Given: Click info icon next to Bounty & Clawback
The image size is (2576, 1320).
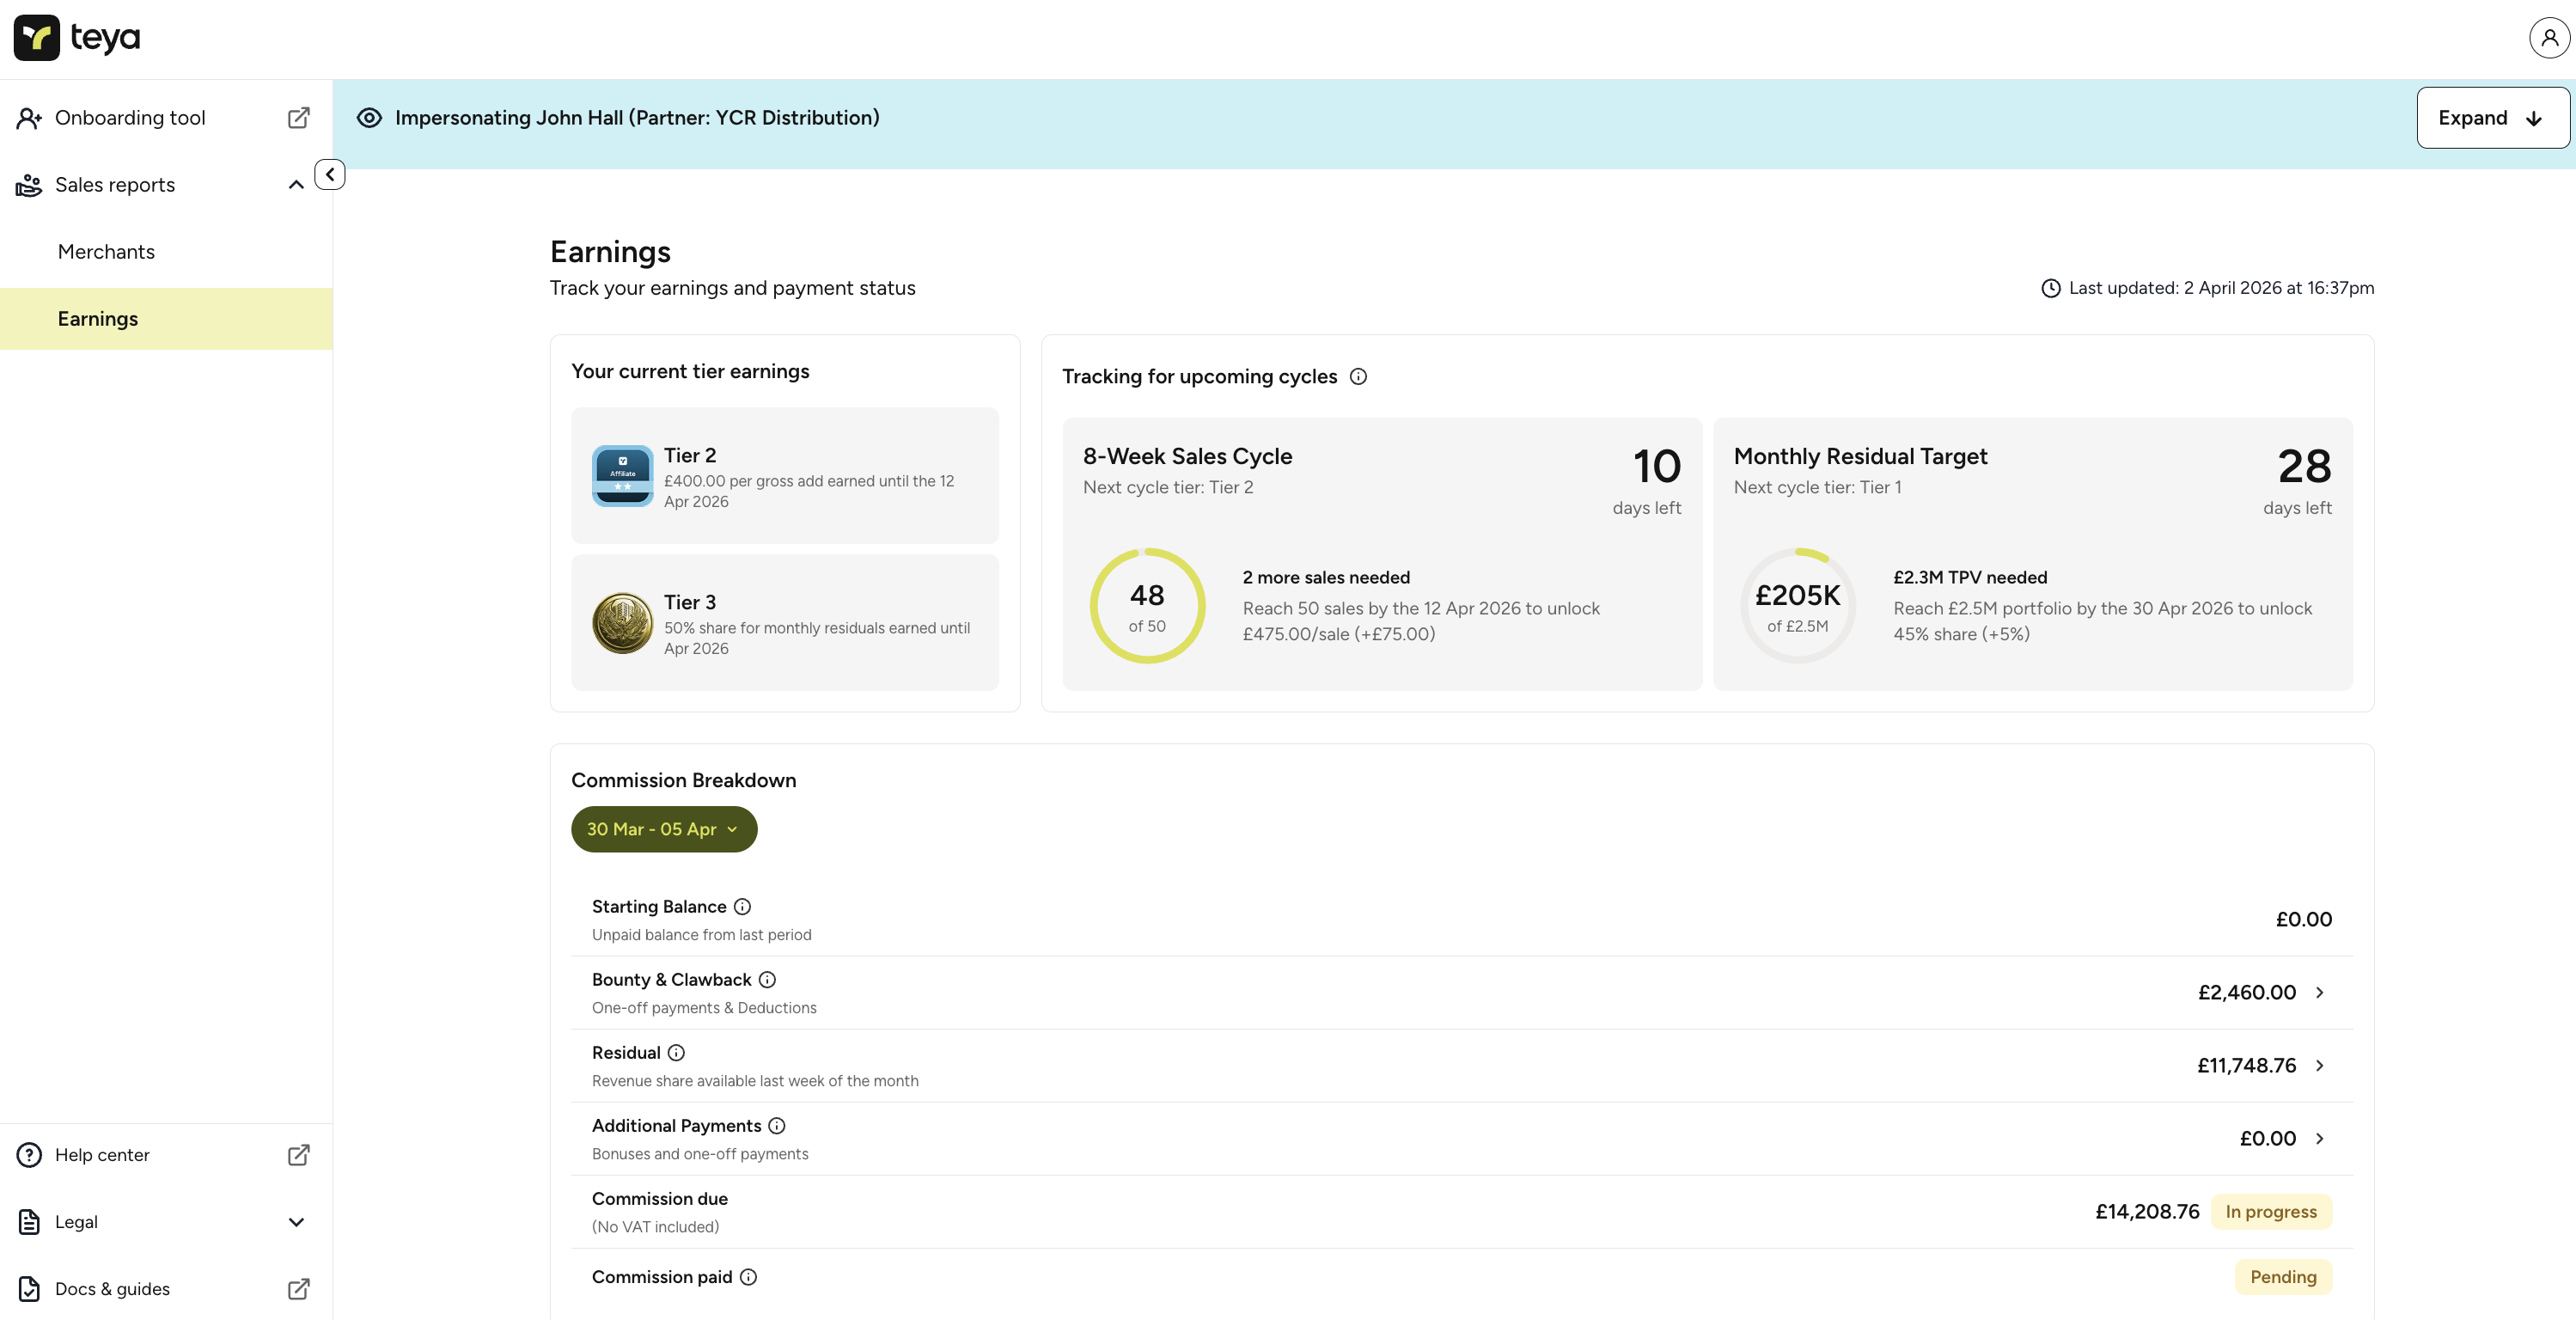Looking at the screenshot, I should [x=767, y=980].
